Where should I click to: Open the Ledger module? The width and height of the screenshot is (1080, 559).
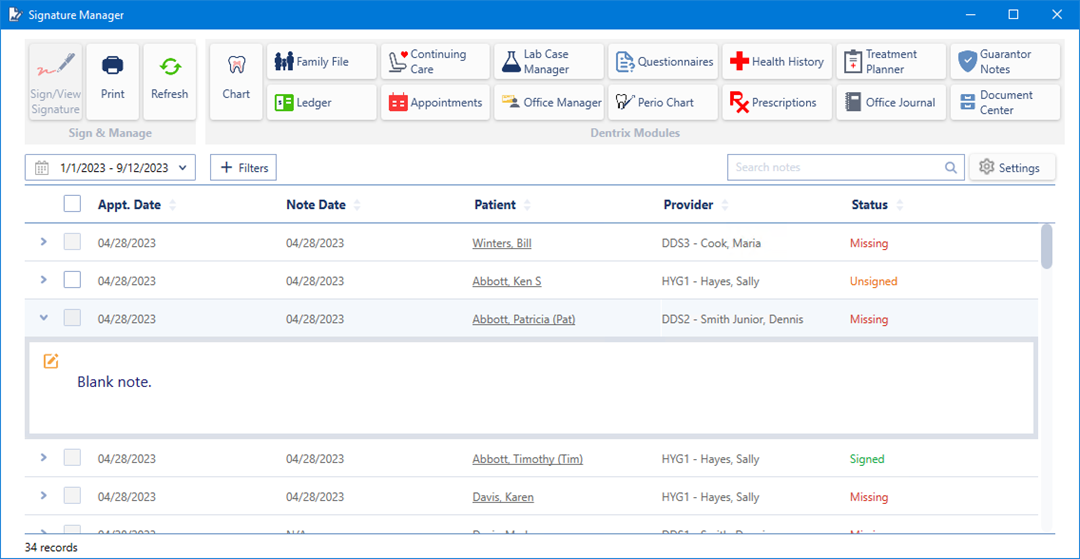(321, 102)
